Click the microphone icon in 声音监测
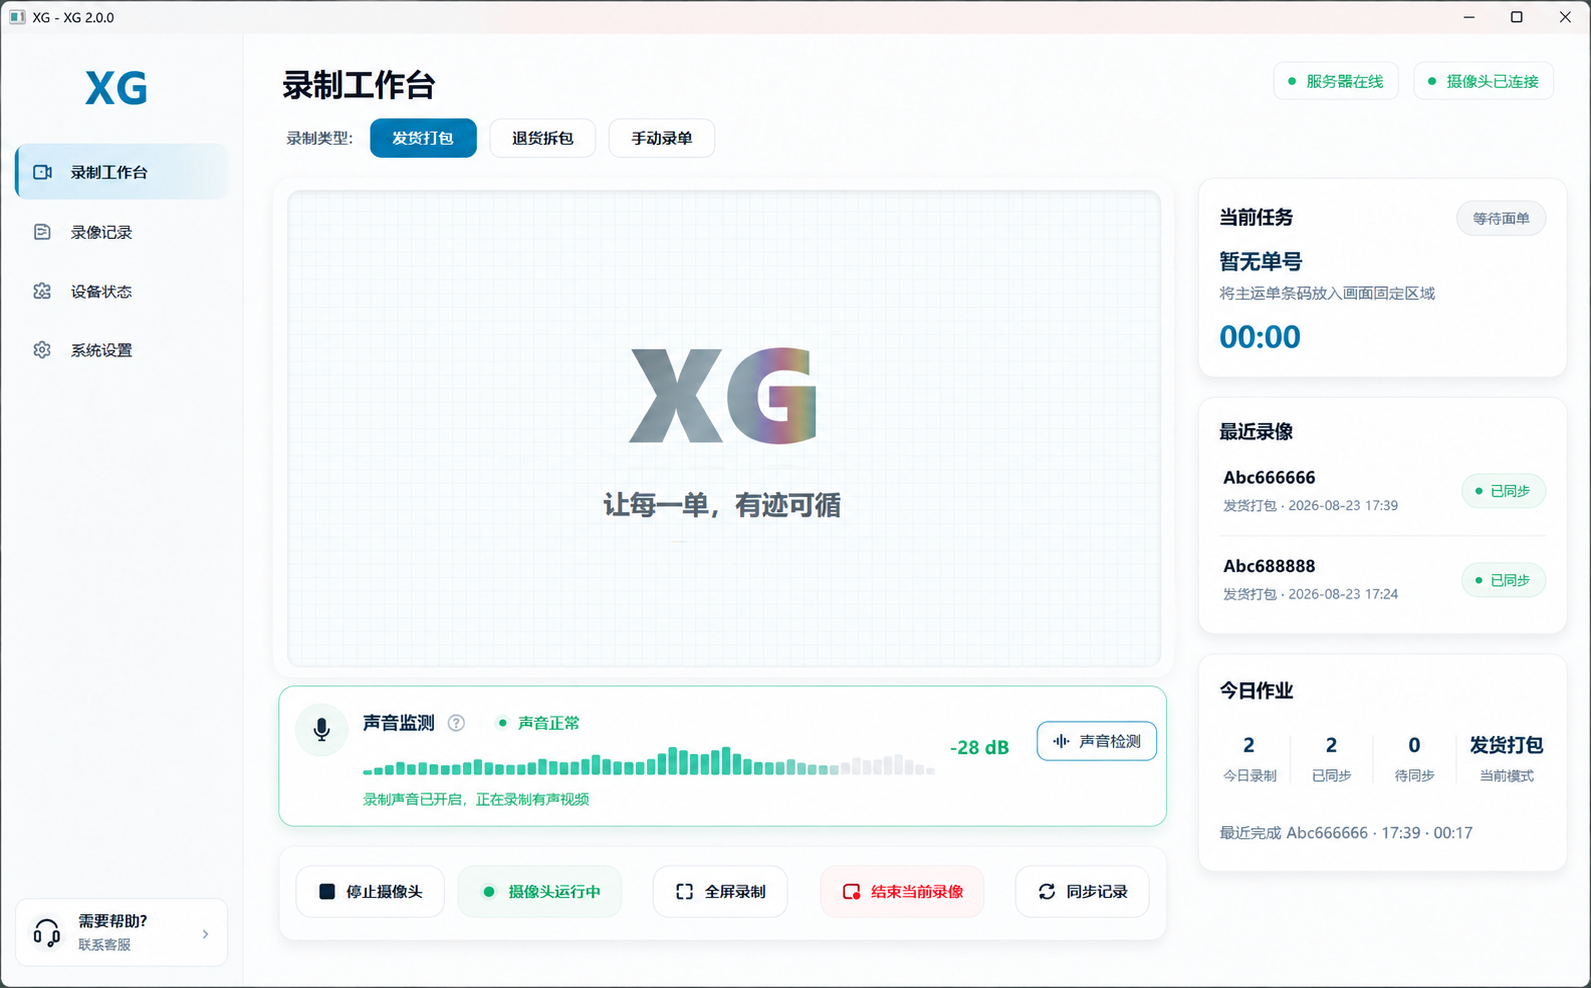 pos(322,729)
